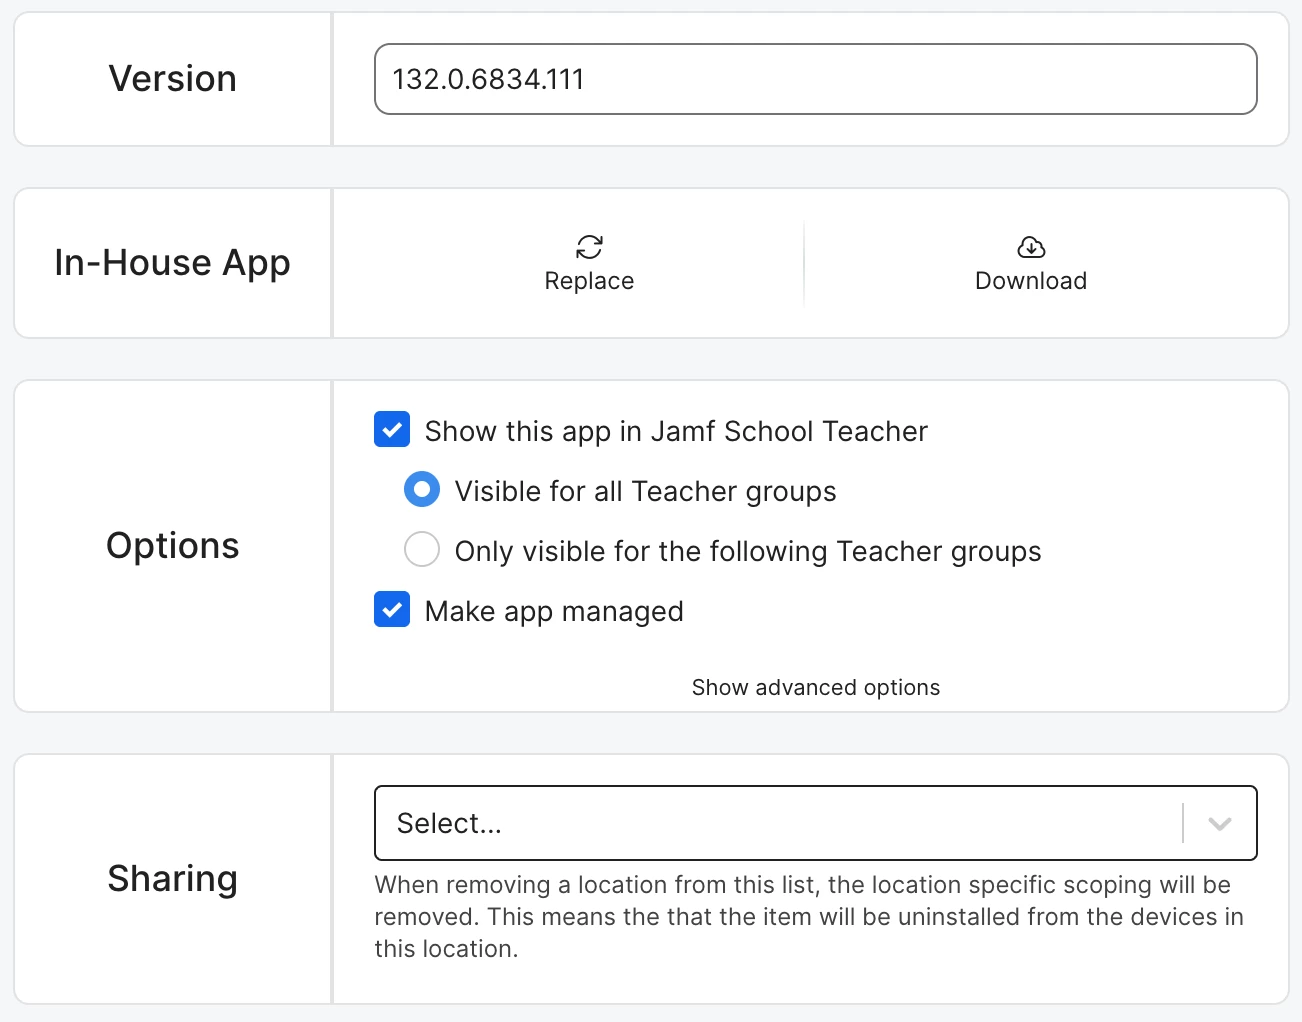Click the Replace circular arrows icon
The height and width of the screenshot is (1022, 1302).
589,247
